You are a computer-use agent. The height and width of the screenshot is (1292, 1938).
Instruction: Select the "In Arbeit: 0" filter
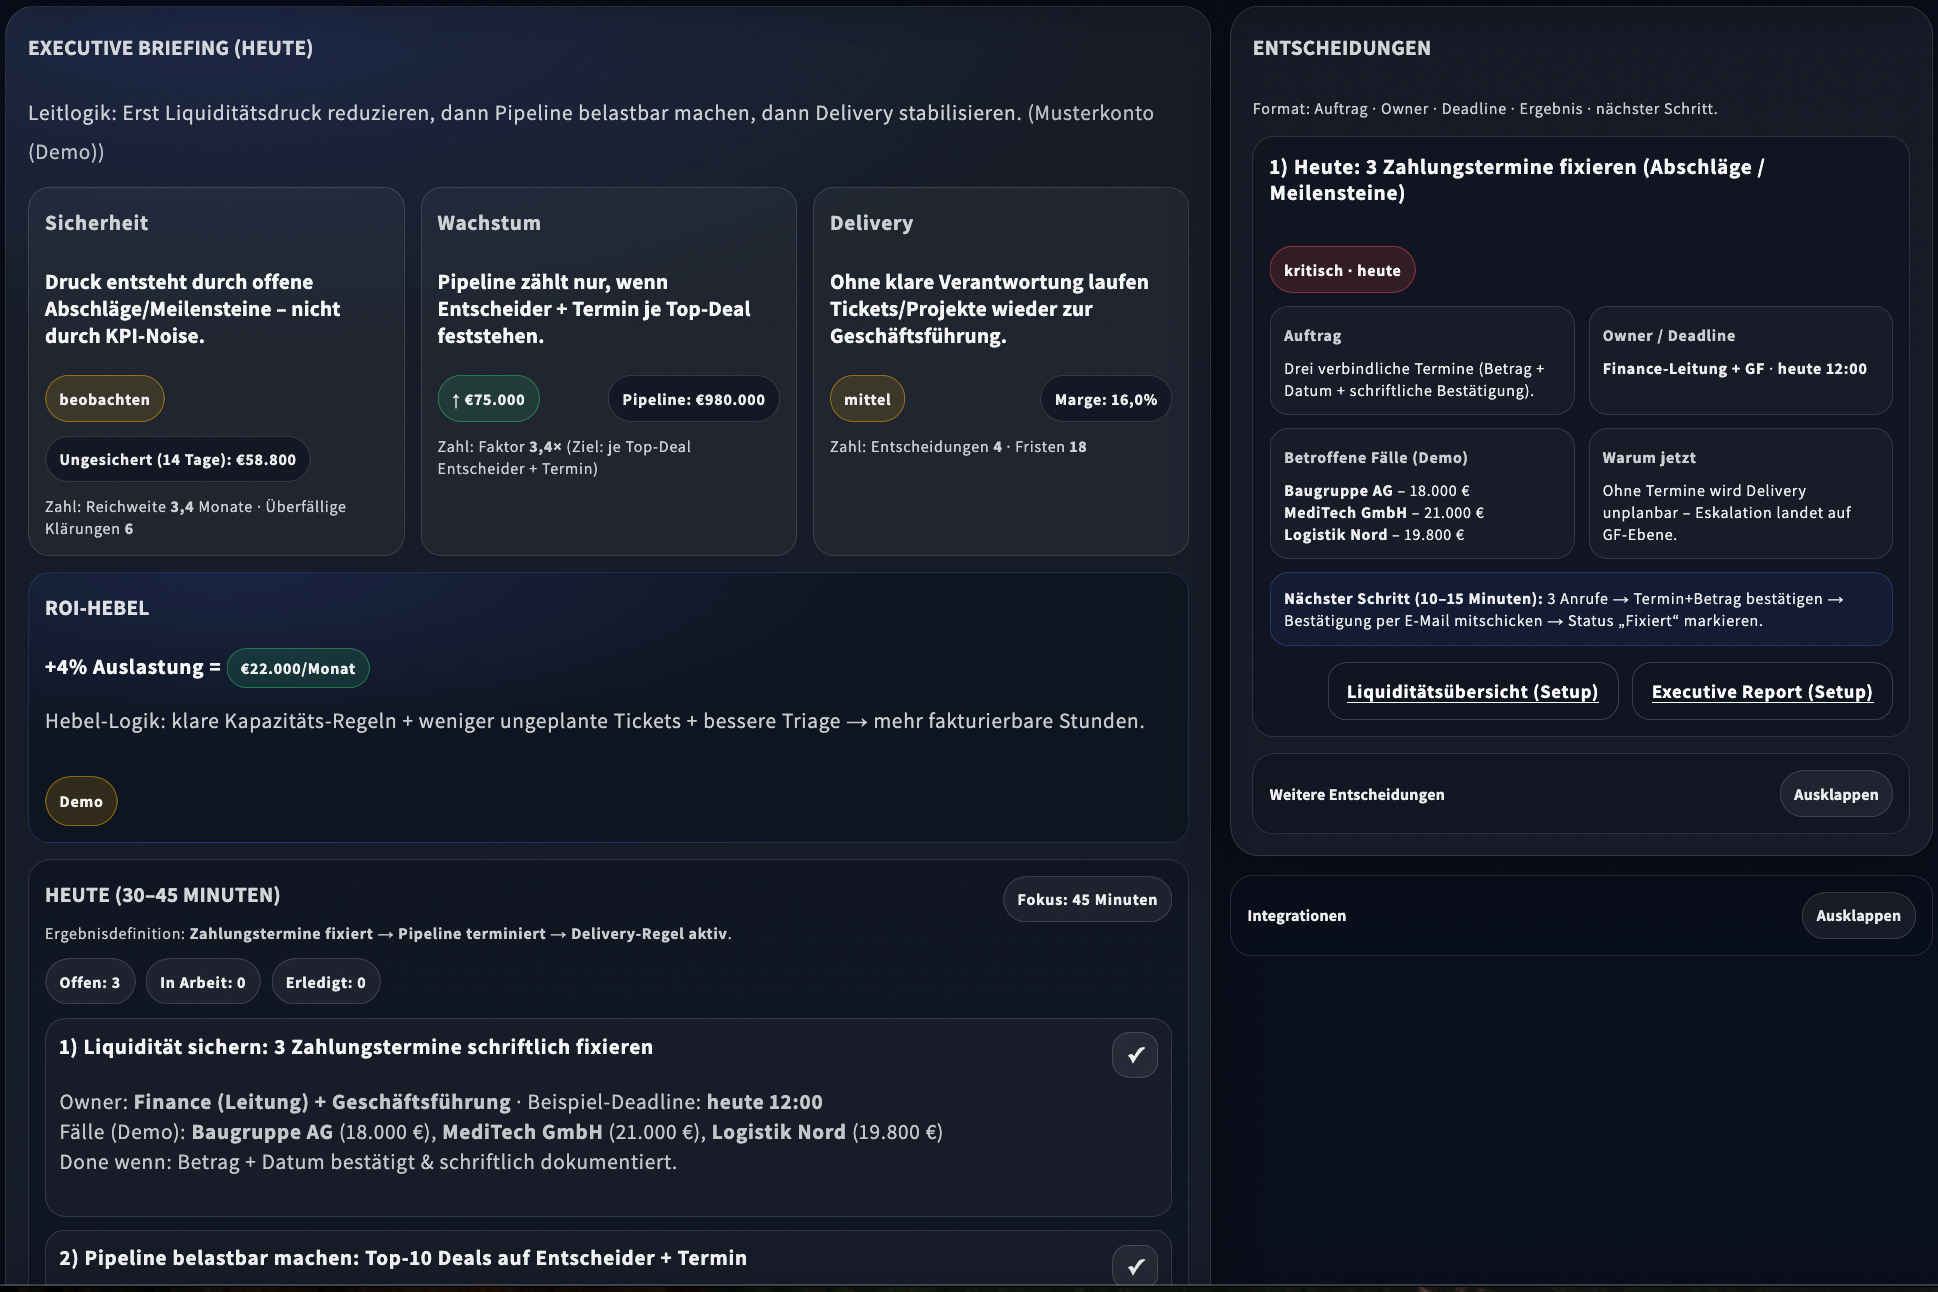click(202, 981)
